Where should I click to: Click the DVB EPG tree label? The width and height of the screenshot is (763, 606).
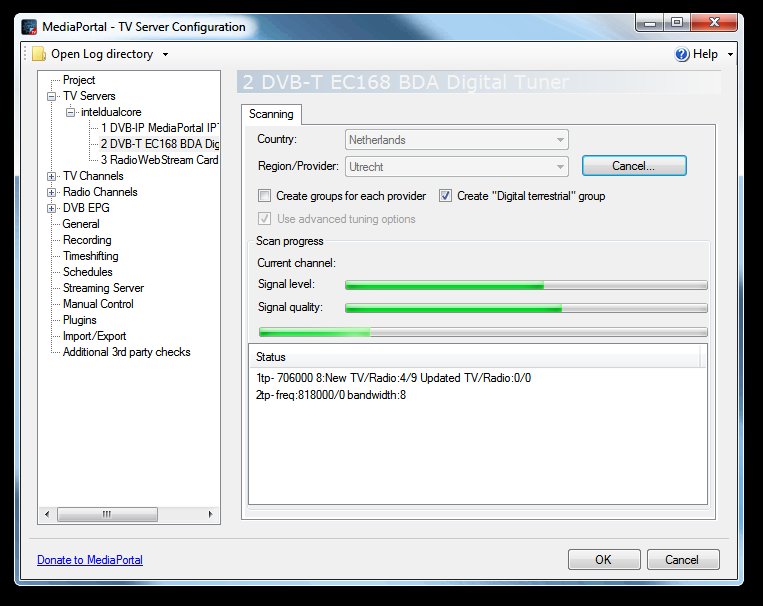pyautogui.click(x=86, y=208)
